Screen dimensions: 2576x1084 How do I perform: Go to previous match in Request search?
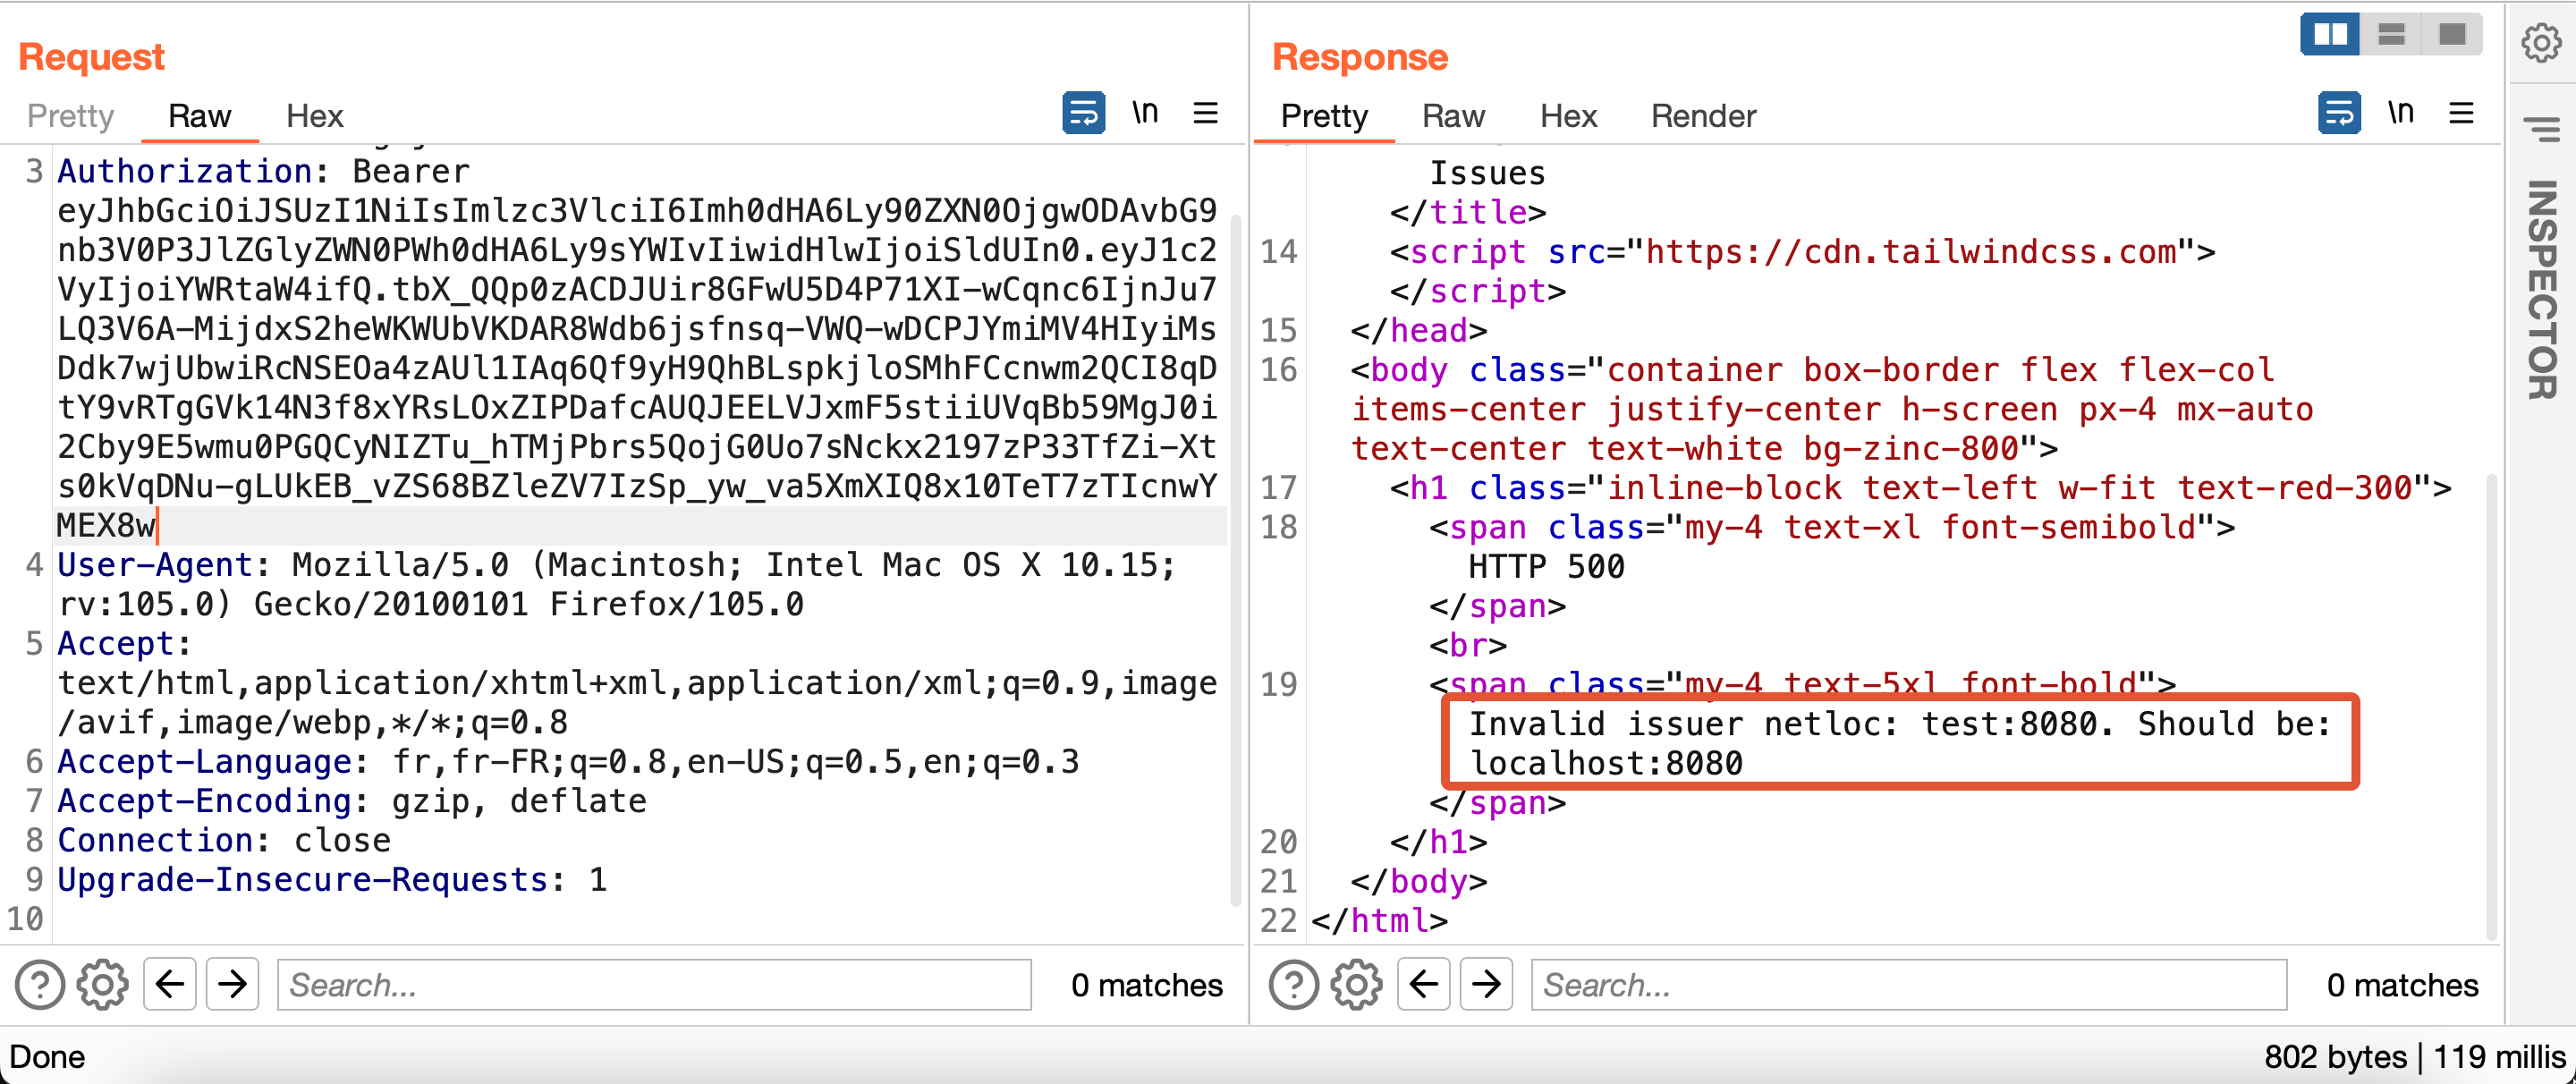[170, 984]
